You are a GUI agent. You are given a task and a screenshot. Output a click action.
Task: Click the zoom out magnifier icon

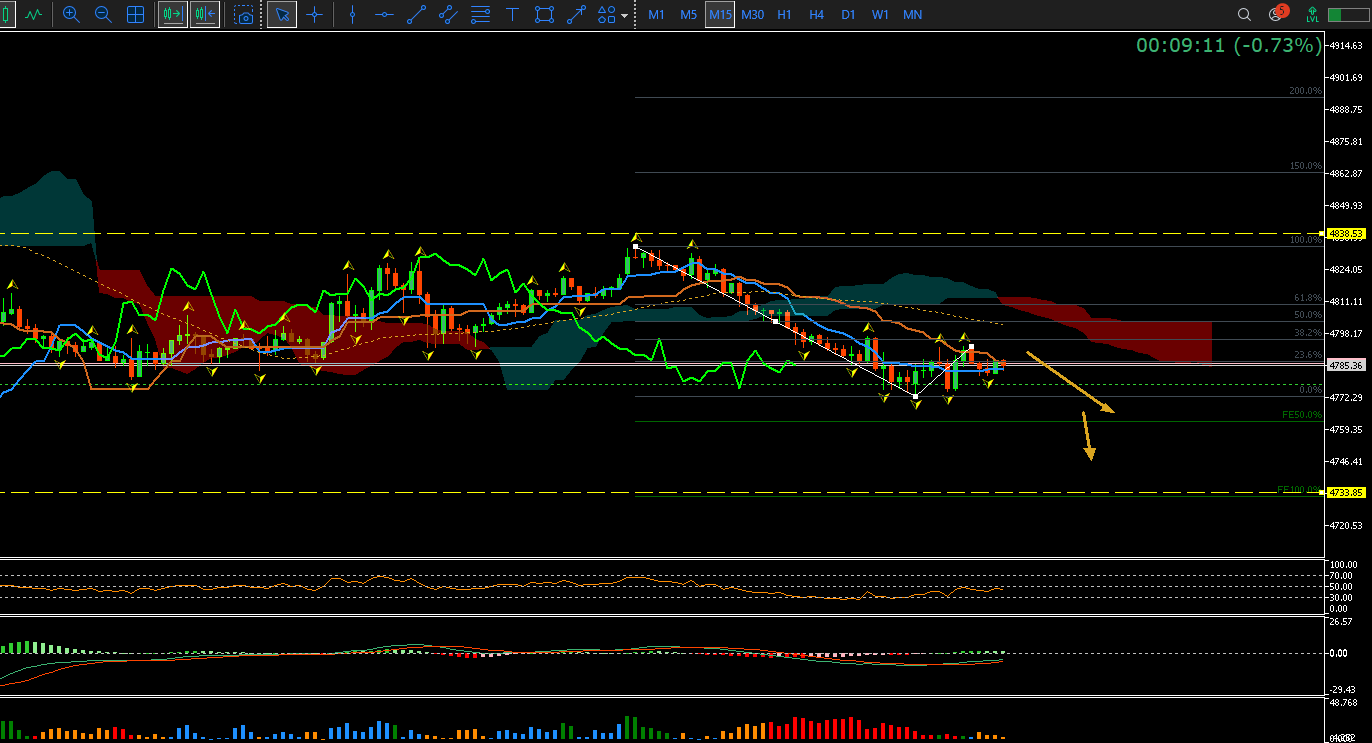(x=103, y=15)
